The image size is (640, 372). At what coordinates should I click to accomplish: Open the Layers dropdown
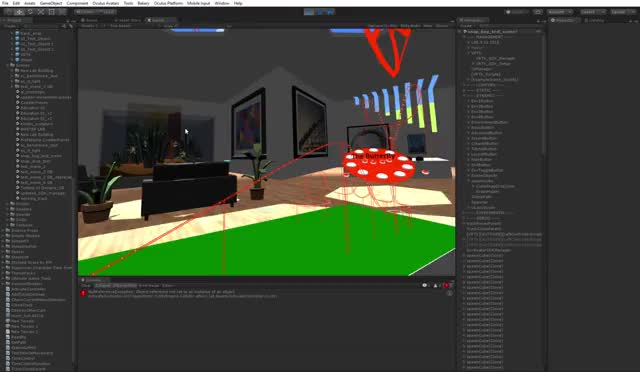[593, 12]
